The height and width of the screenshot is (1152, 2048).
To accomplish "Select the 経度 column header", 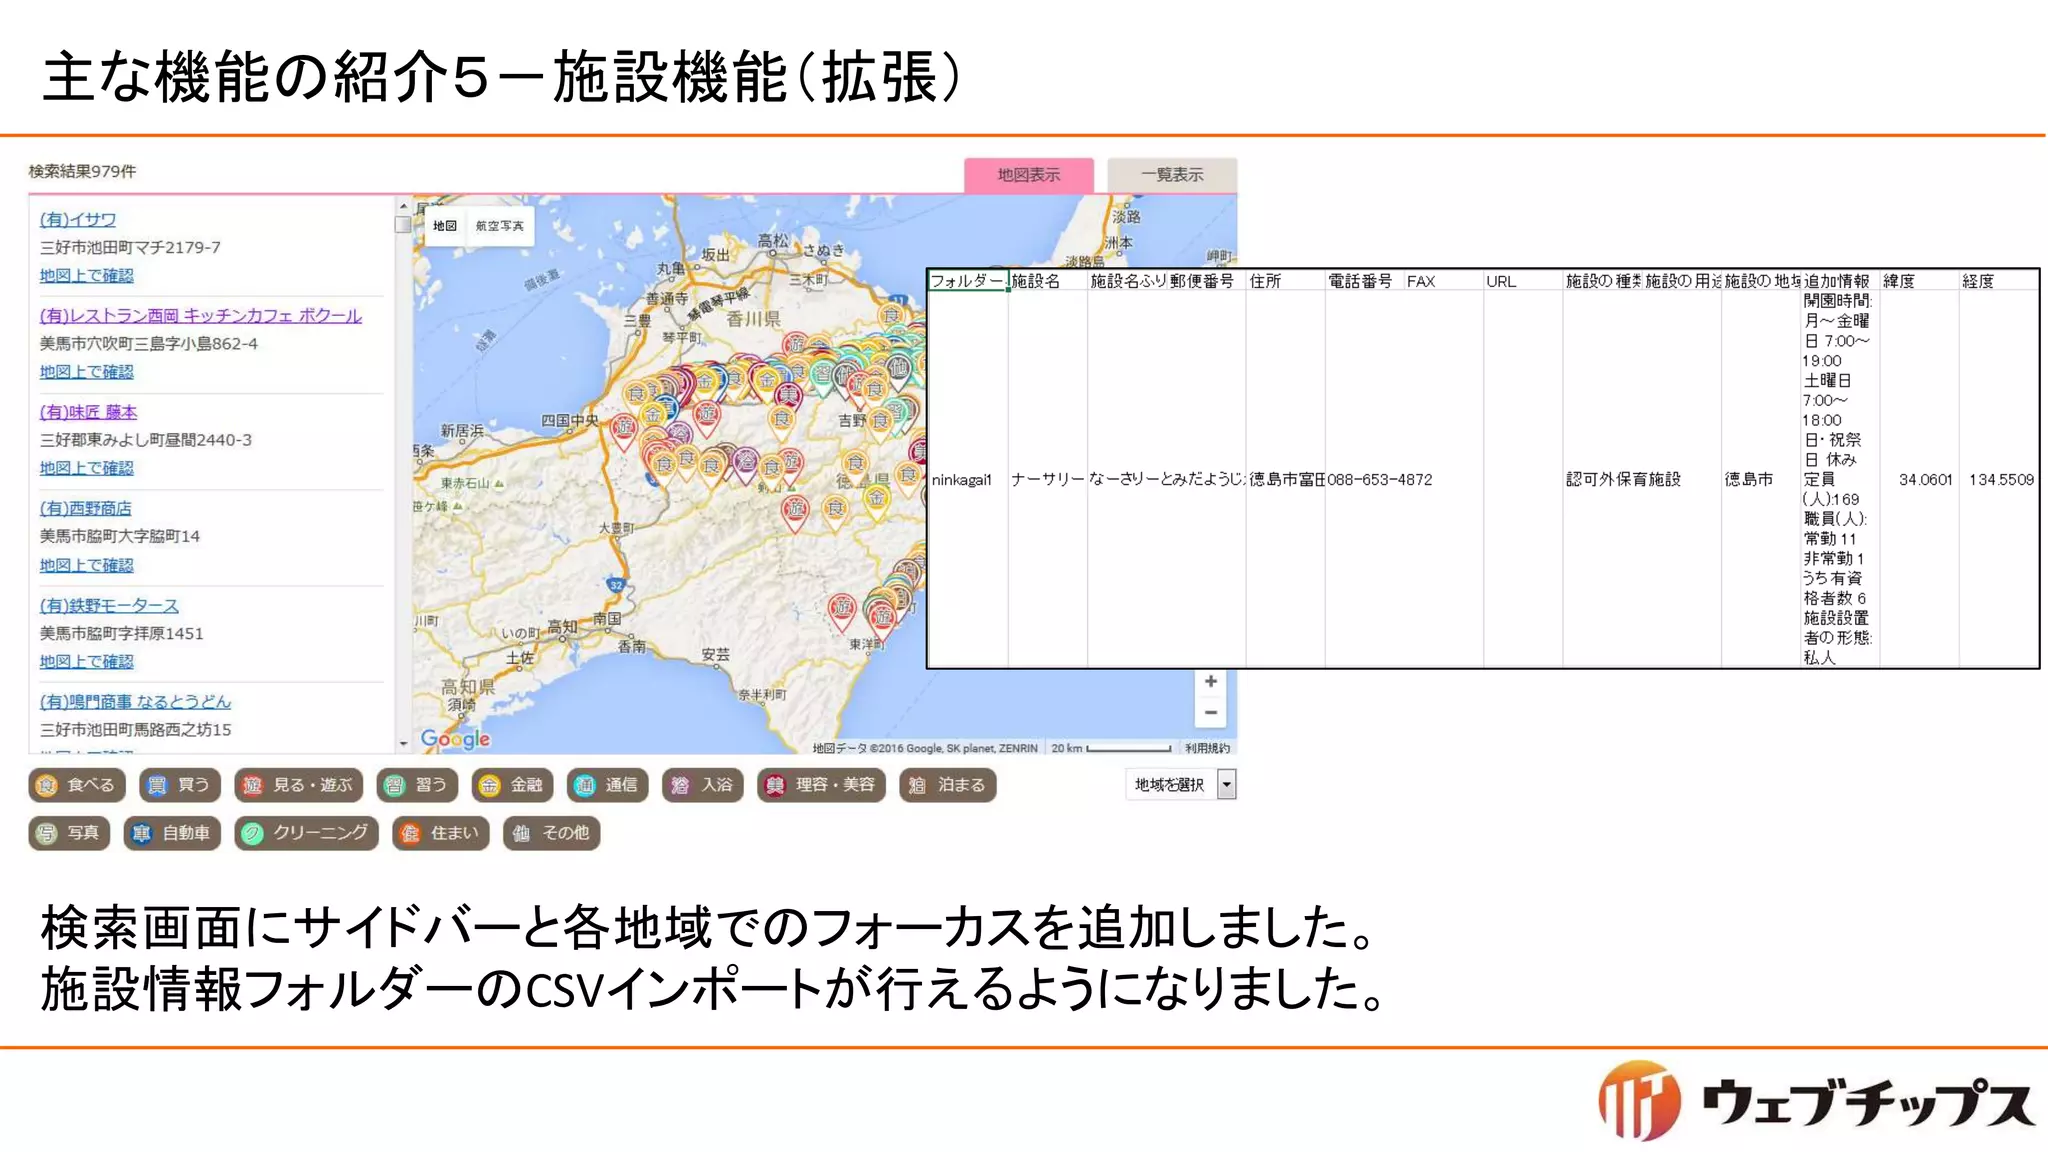I will coord(1998,281).
